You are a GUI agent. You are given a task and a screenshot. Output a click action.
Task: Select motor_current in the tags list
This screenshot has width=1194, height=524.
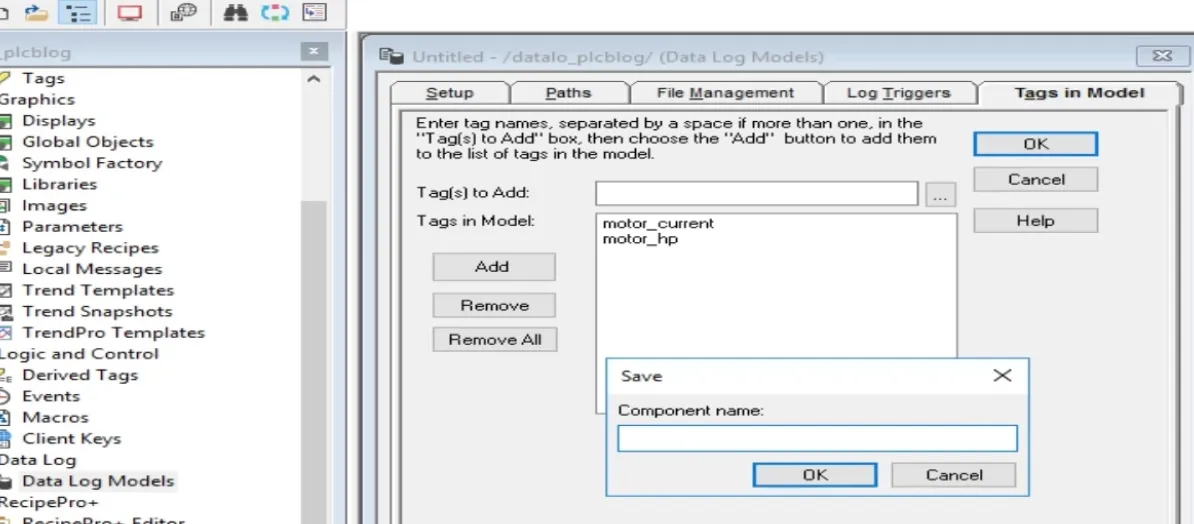pyautogui.click(x=658, y=223)
